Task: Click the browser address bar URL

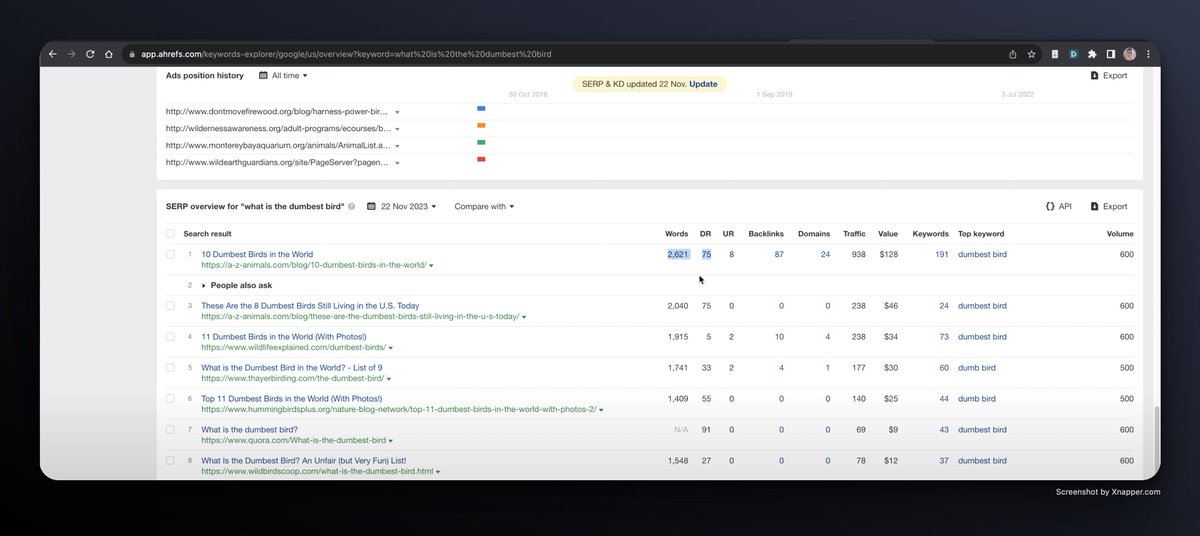Action: pos(345,54)
